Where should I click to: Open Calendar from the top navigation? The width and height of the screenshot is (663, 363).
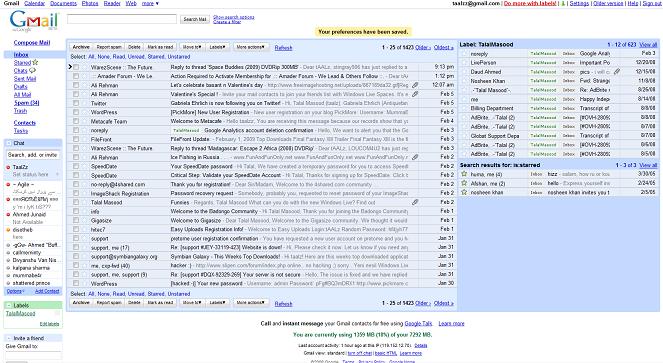point(34,3)
